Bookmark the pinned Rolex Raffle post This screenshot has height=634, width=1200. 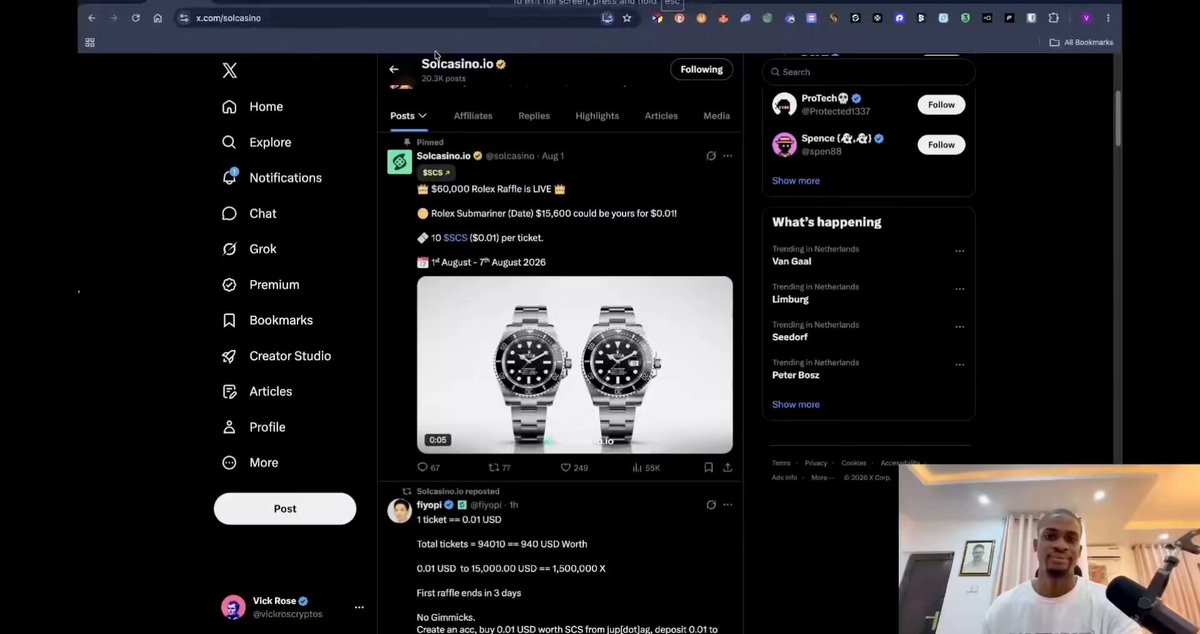click(708, 467)
